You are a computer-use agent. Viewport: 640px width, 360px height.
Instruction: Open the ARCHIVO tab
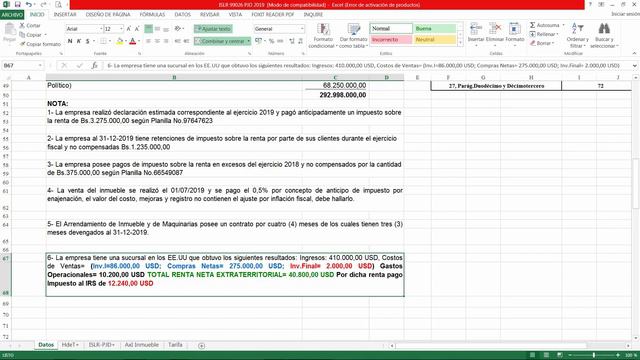[x=12, y=15]
